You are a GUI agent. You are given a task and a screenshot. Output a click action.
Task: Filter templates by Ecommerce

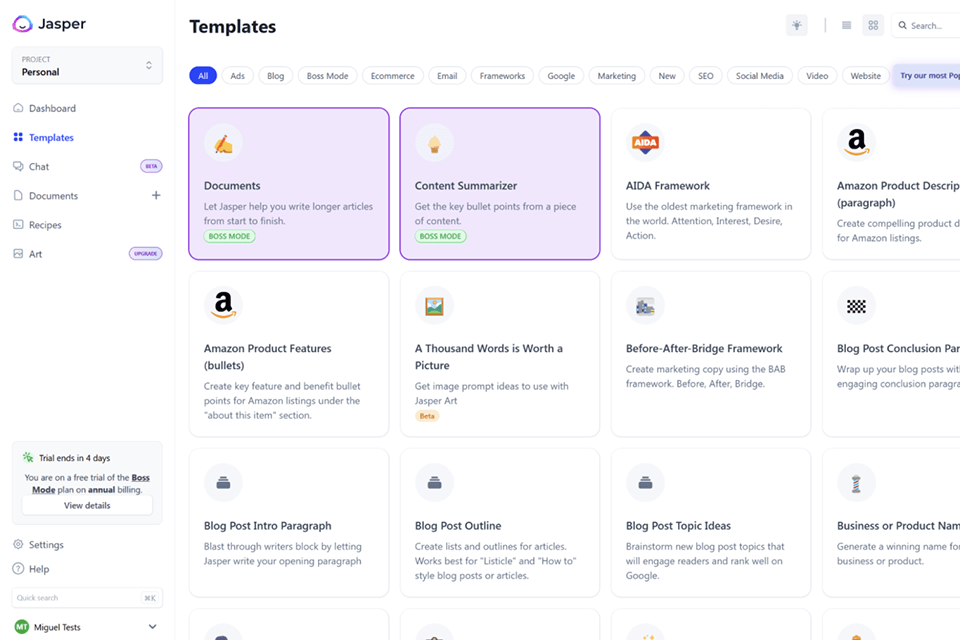coord(392,76)
